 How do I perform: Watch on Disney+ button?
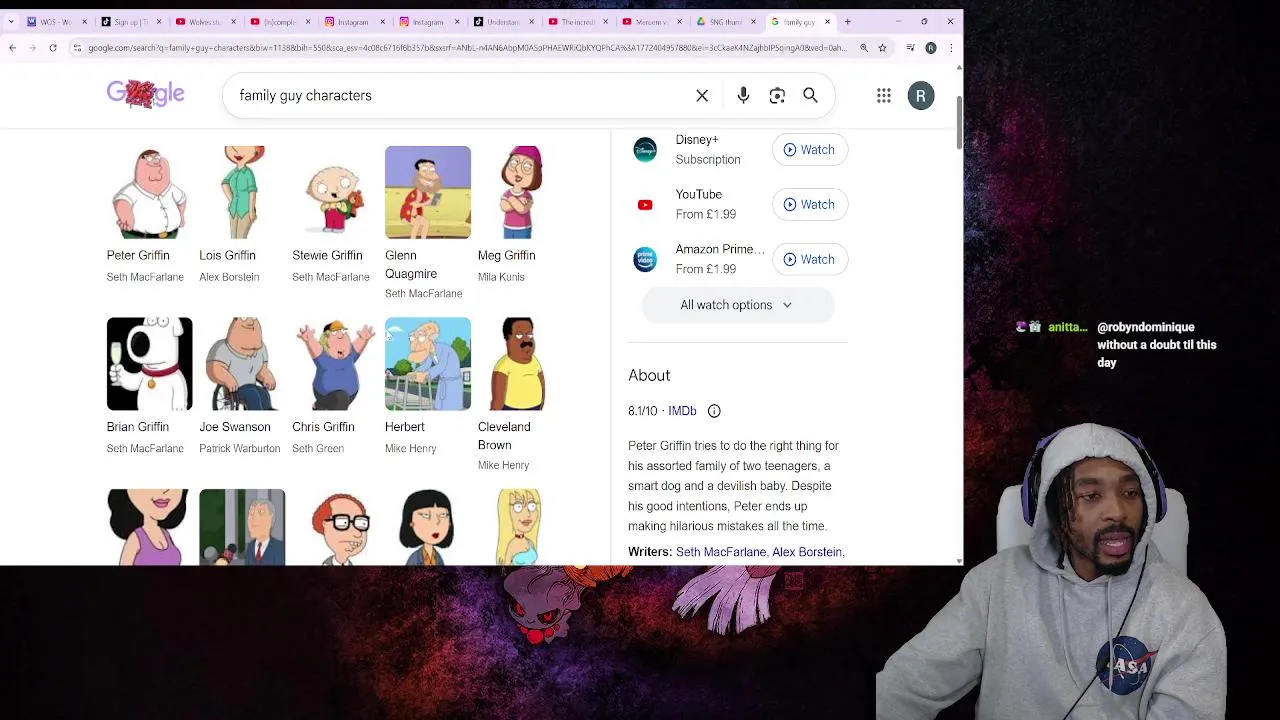(809, 150)
